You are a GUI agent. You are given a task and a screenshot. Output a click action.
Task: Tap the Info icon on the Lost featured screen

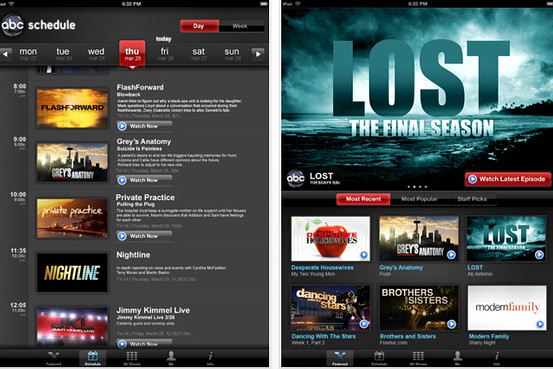tap(497, 358)
